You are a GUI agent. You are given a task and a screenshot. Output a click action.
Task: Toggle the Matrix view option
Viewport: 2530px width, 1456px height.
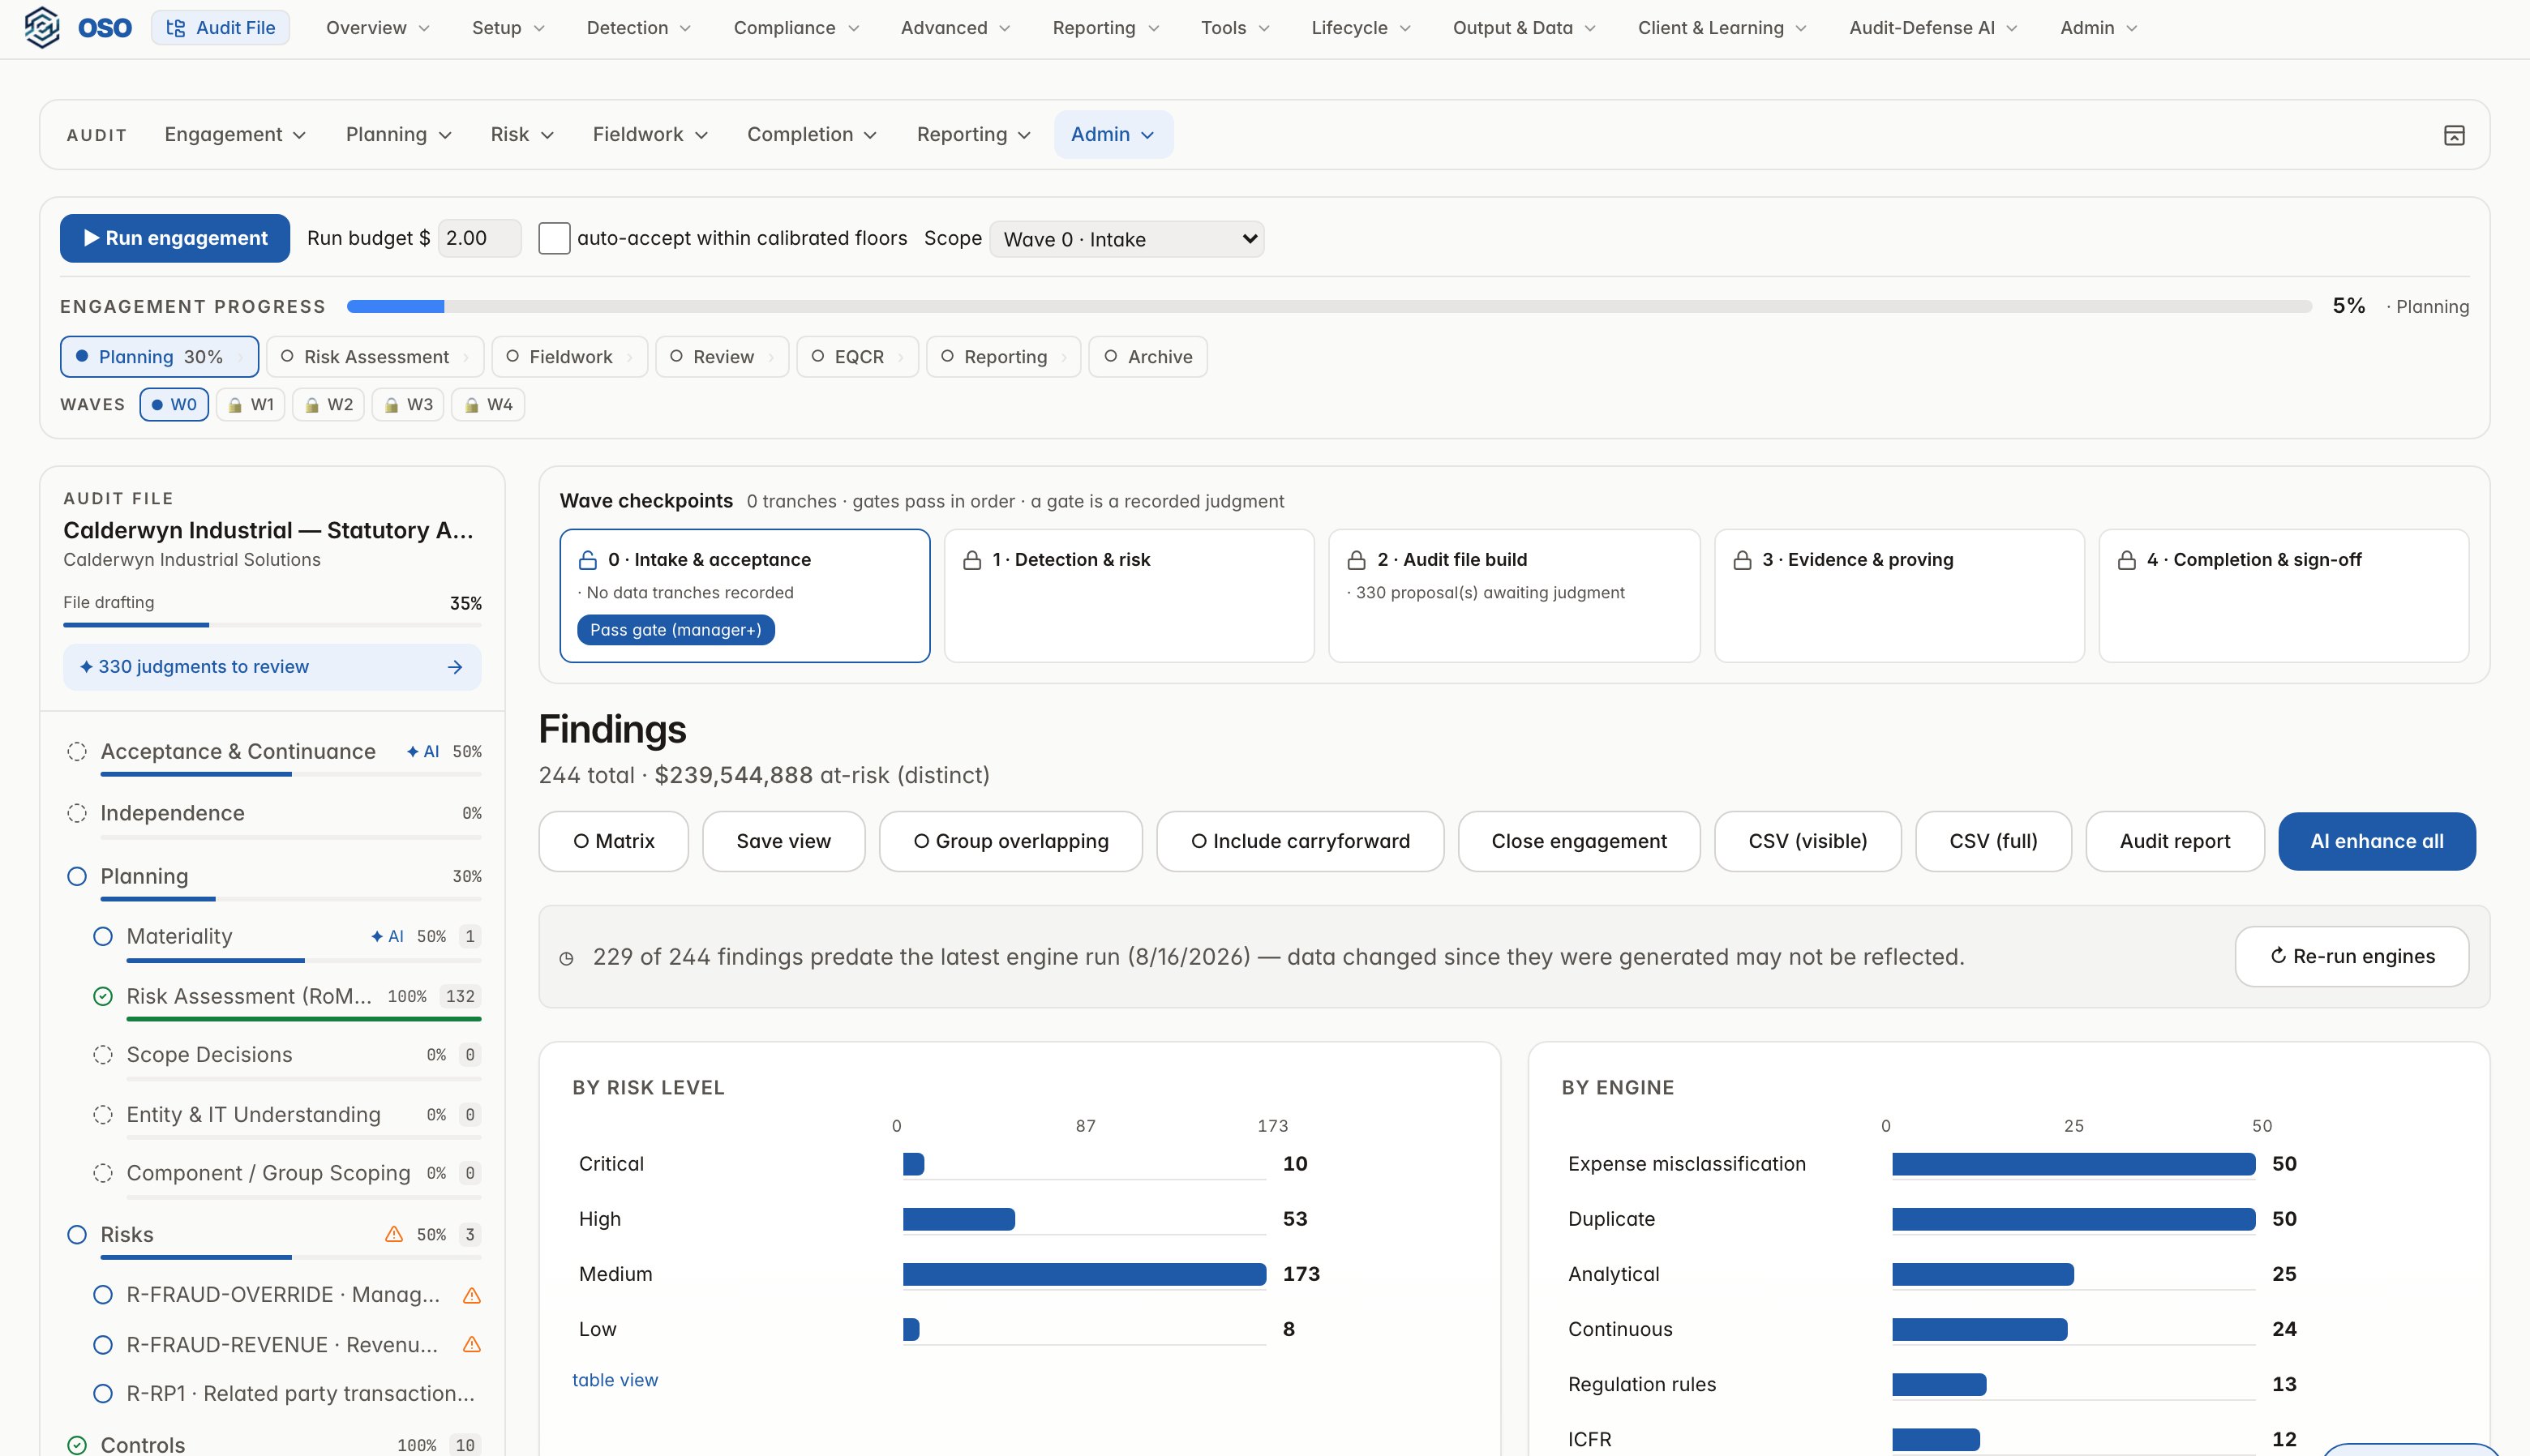(614, 841)
